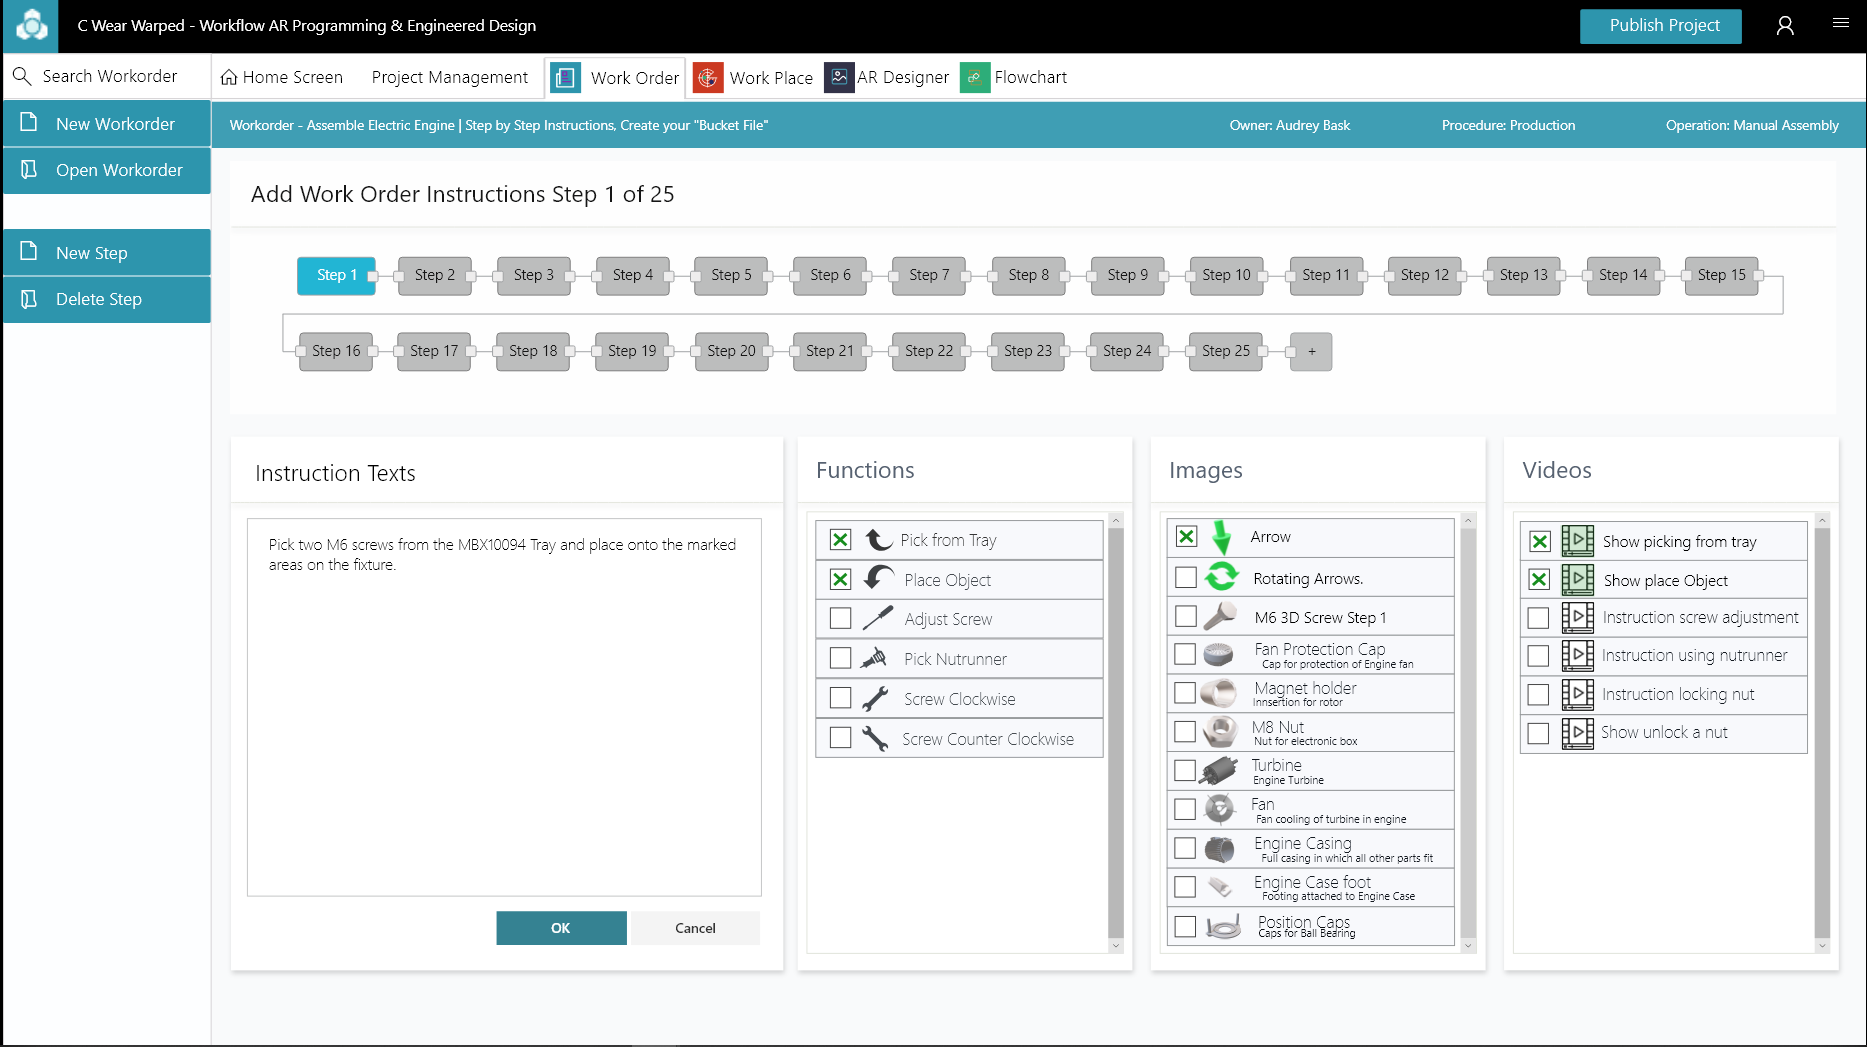Screen dimensions: 1867x1047
Task: Click the Delete Step button
Action: coord(107,299)
